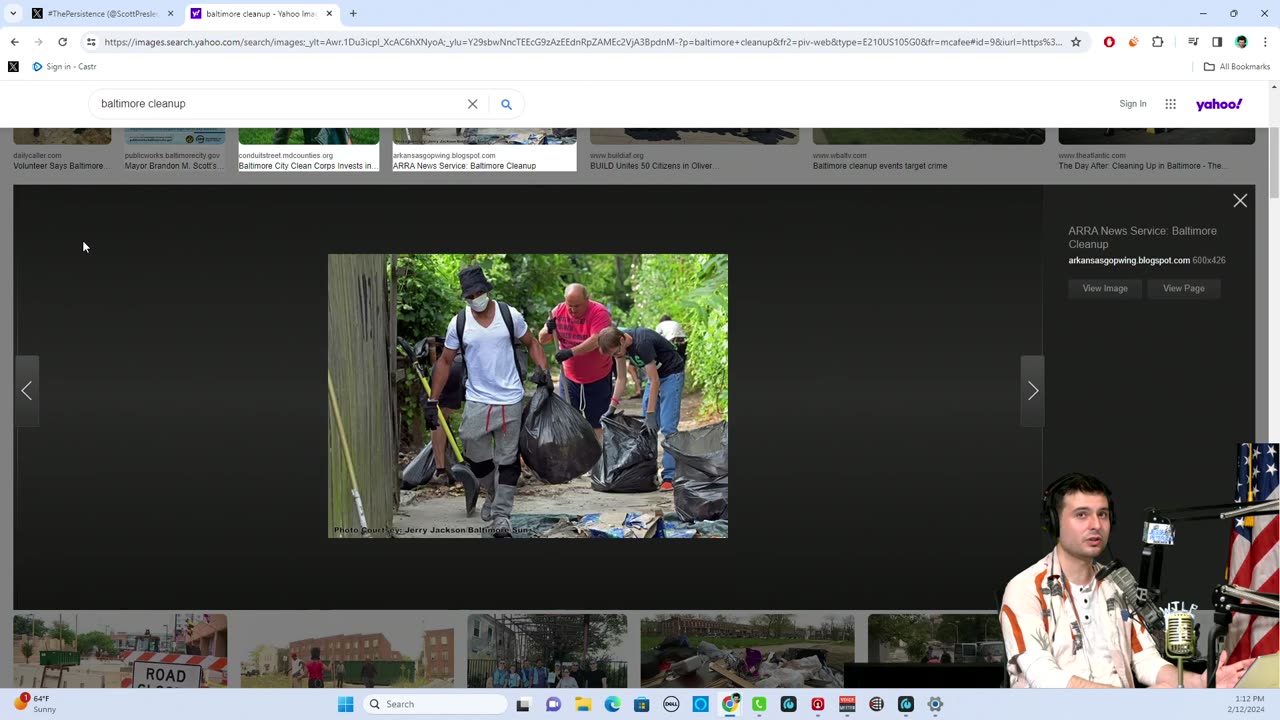Click the address bar URL
The image size is (1280, 720).
click(x=582, y=42)
